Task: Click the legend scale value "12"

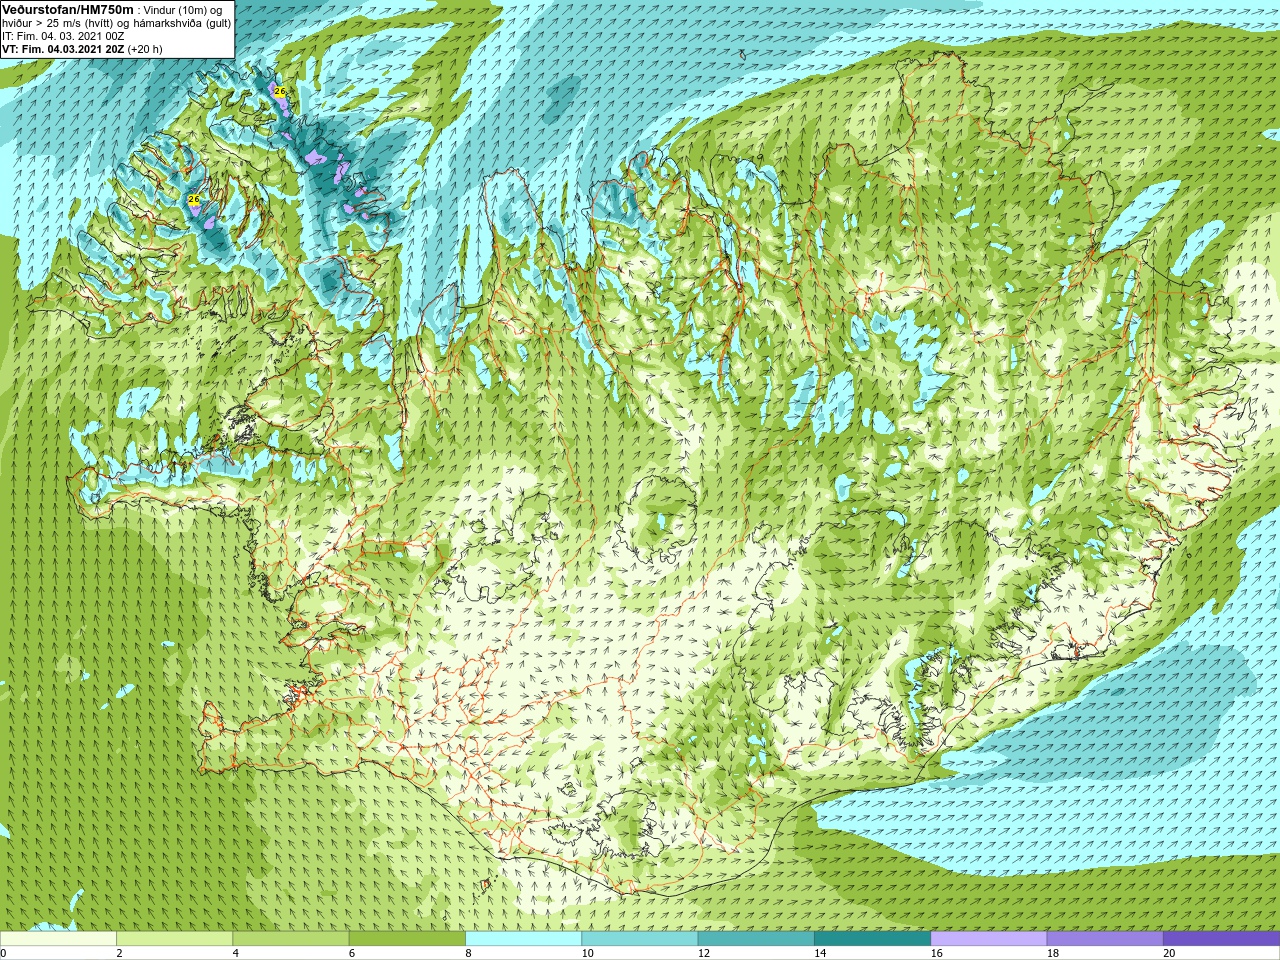Action: [x=703, y=953]
